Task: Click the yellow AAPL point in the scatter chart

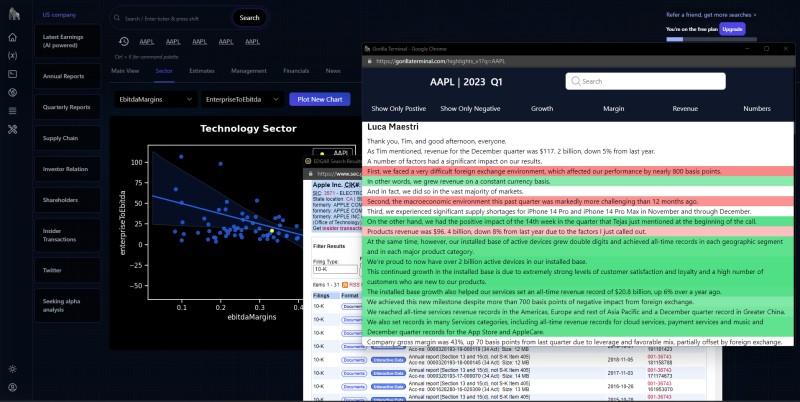Action: [x=272, y=231]
